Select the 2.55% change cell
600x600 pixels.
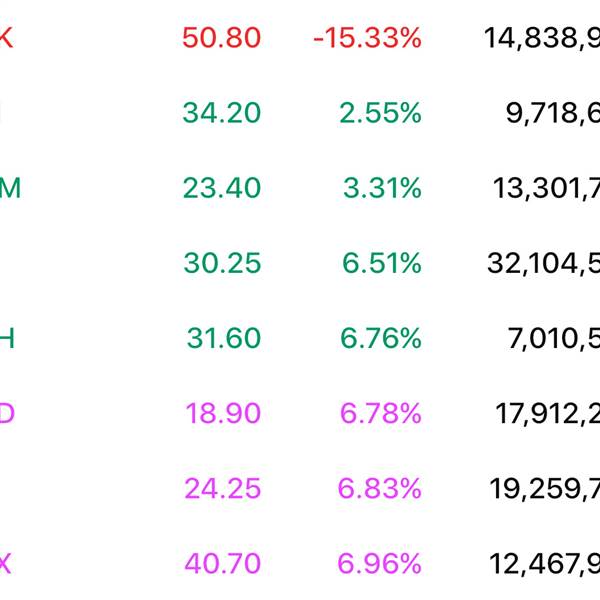(380, 113)
